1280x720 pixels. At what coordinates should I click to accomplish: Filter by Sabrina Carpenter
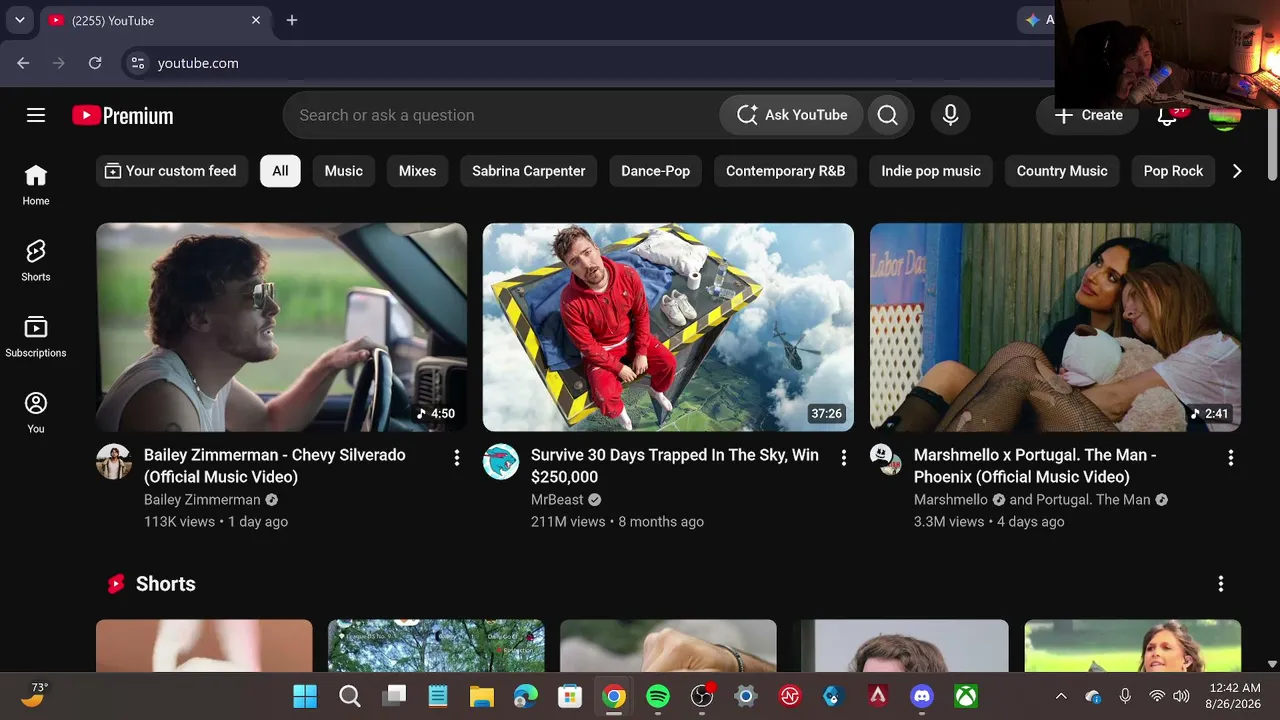(529, 171)
